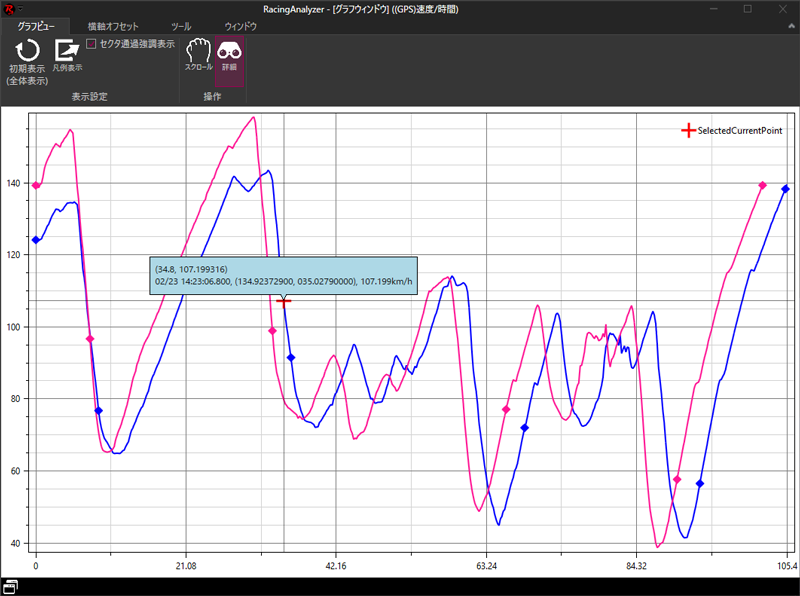Click the SelectedCurrentPoint legend label

click(739, 131)
